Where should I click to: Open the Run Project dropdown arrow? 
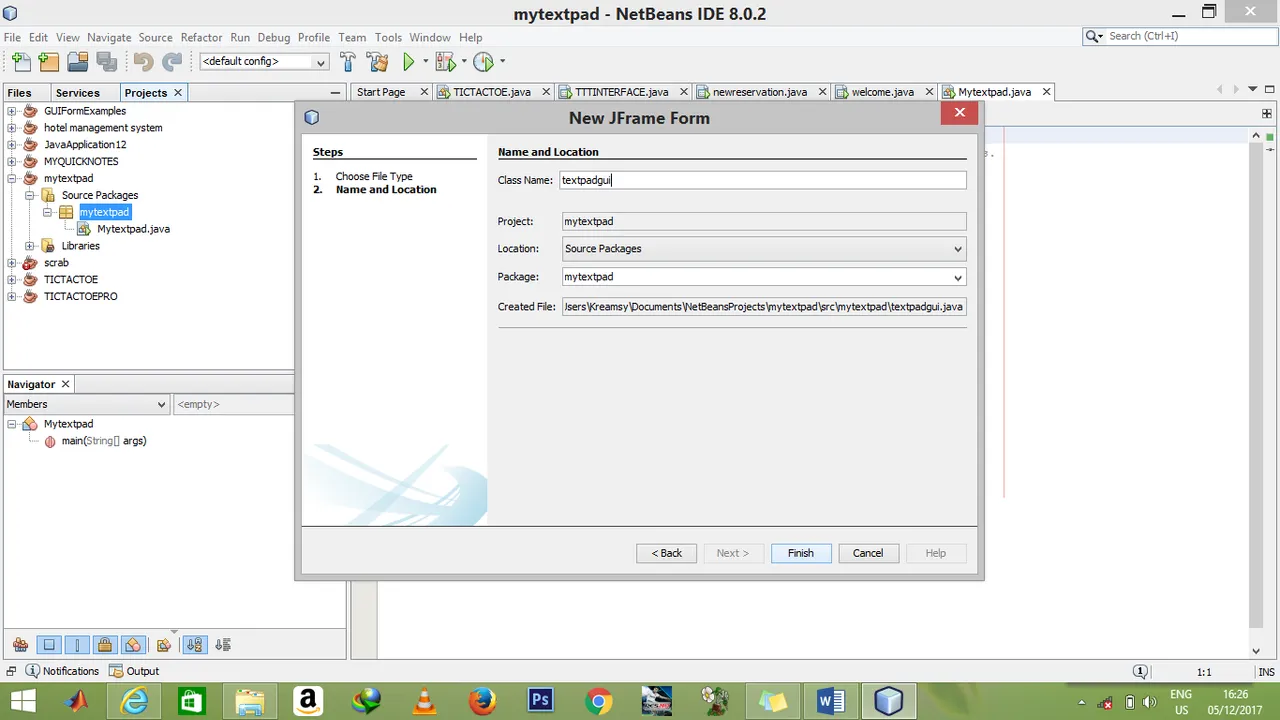click(x=425, y=62)
